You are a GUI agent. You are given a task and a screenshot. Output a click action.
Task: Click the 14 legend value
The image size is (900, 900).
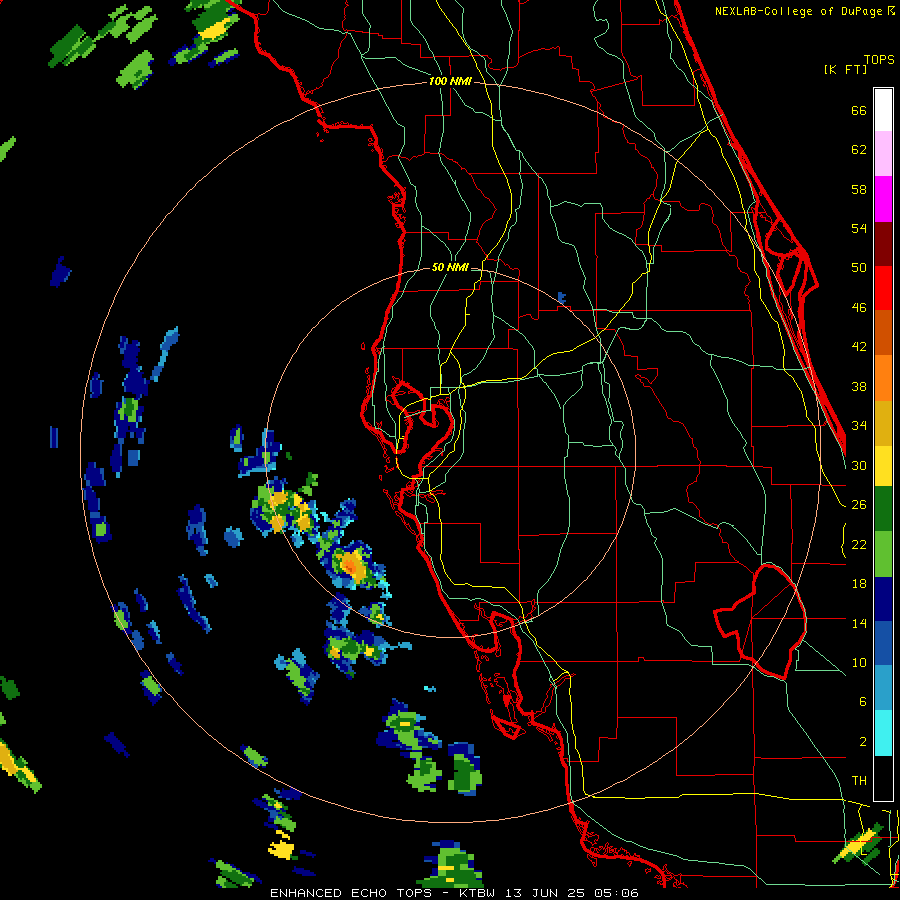(859, 623)
